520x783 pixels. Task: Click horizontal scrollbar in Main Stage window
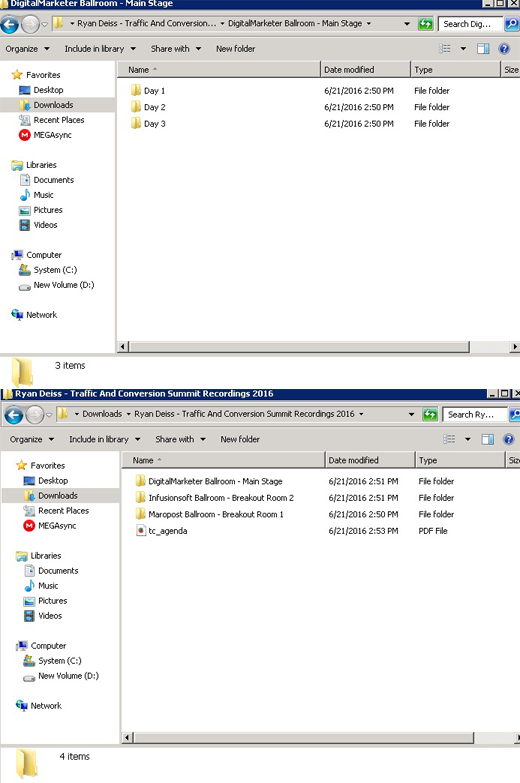299,346
